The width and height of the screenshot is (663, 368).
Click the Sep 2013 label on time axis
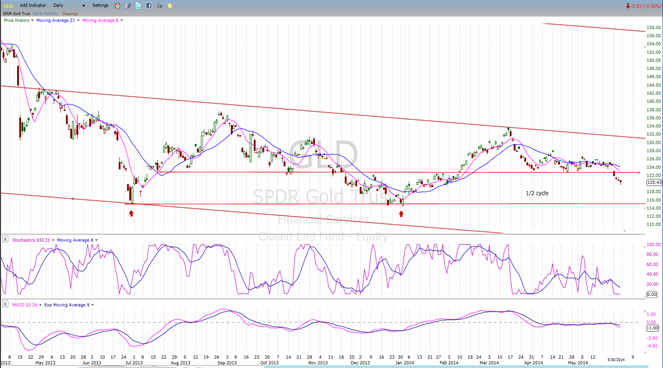click(x=227, y=363)
